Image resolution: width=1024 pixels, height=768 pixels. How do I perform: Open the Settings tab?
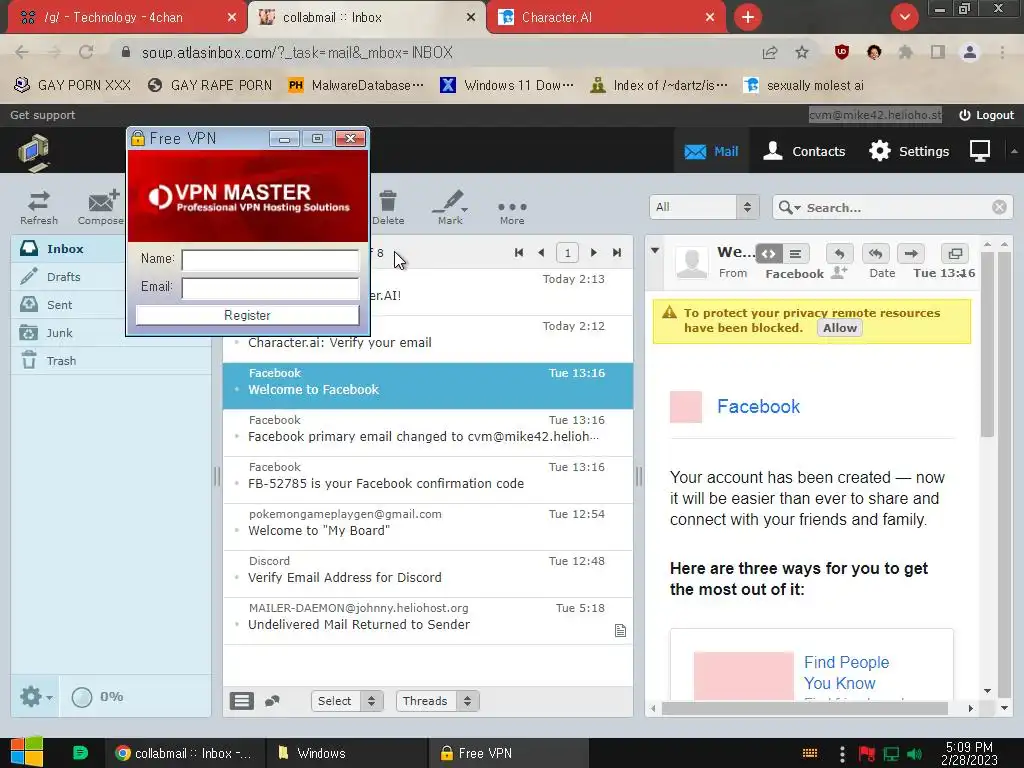click(908, 151)
